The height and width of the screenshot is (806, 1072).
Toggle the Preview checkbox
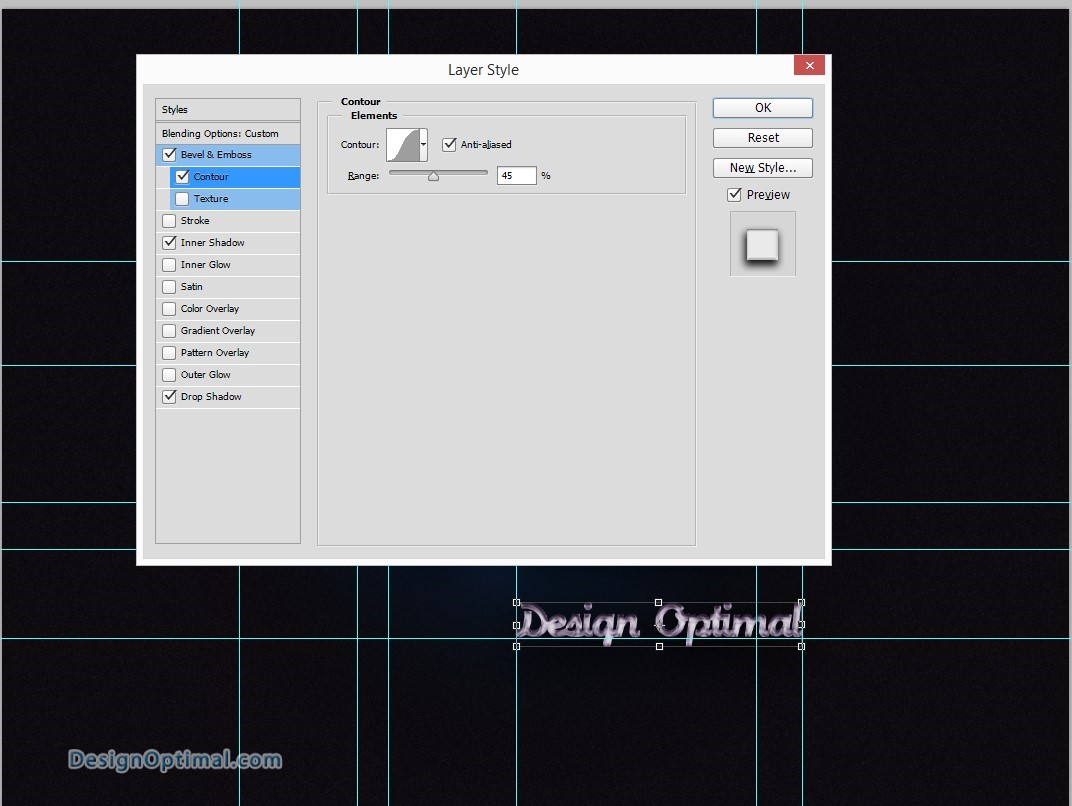pyautogui.click(x=734, y=195)
